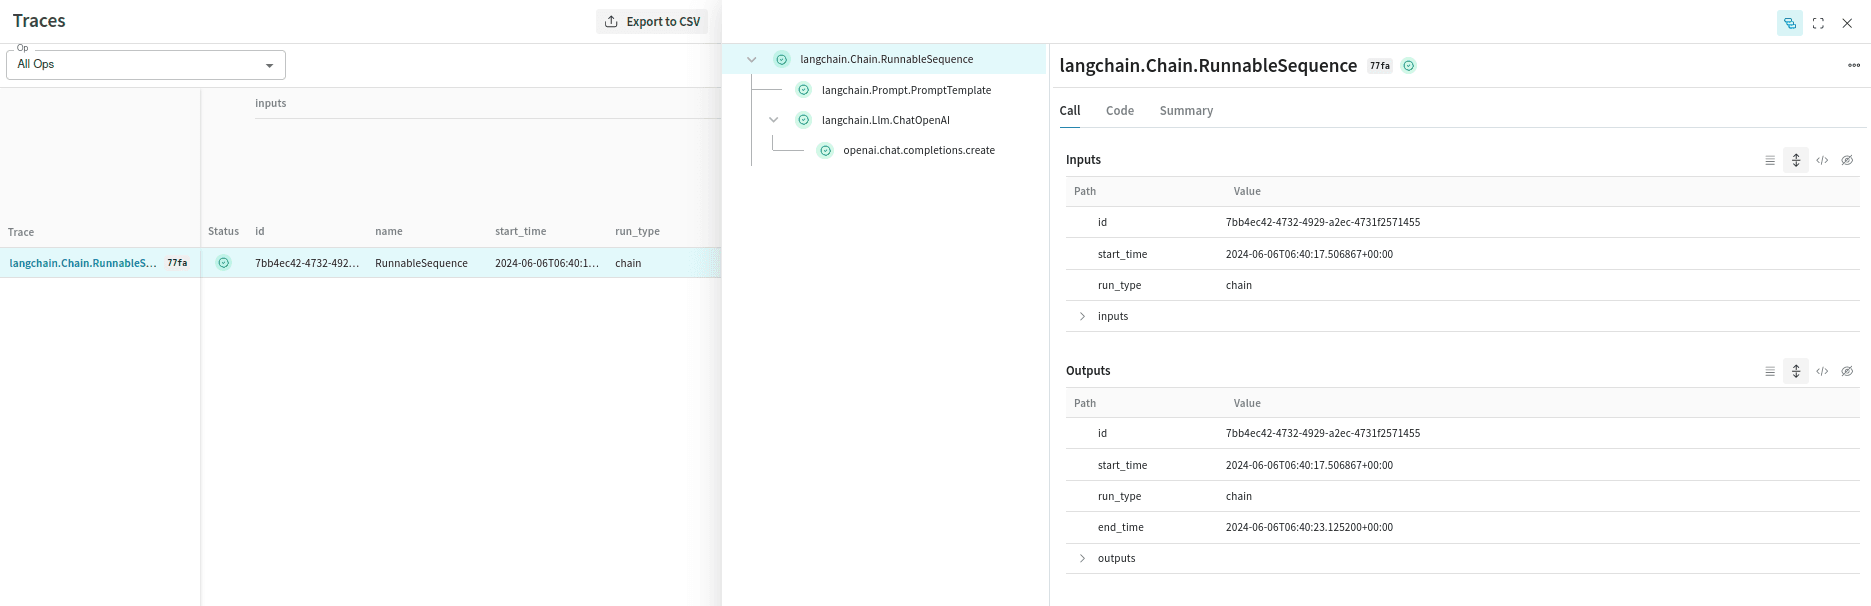Sort by the Status column header
The width and height of the screenshot is (1871, 606).
(224, 231)
